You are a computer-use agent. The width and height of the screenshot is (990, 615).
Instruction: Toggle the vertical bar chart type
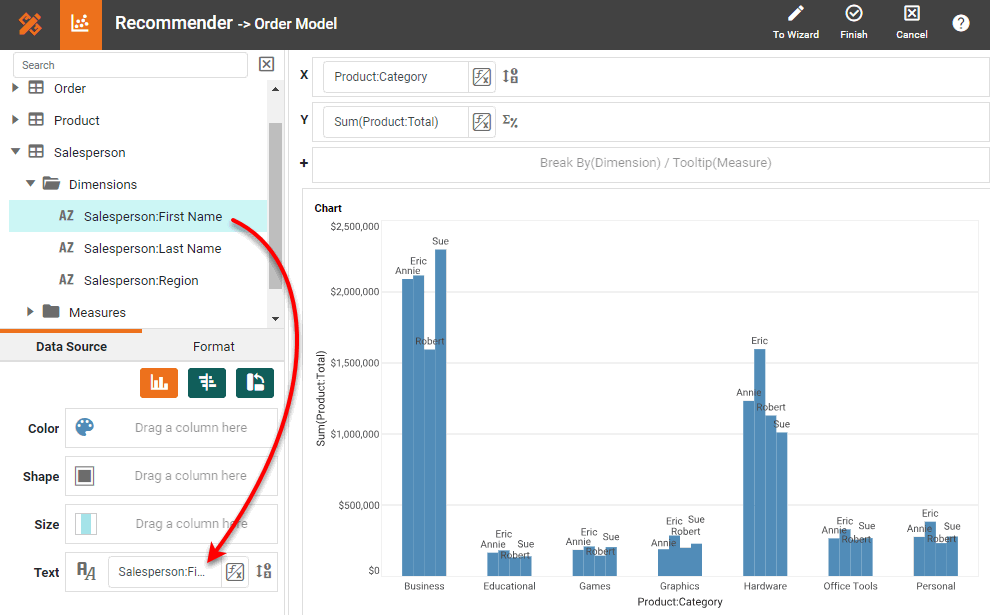pos(159,383)
